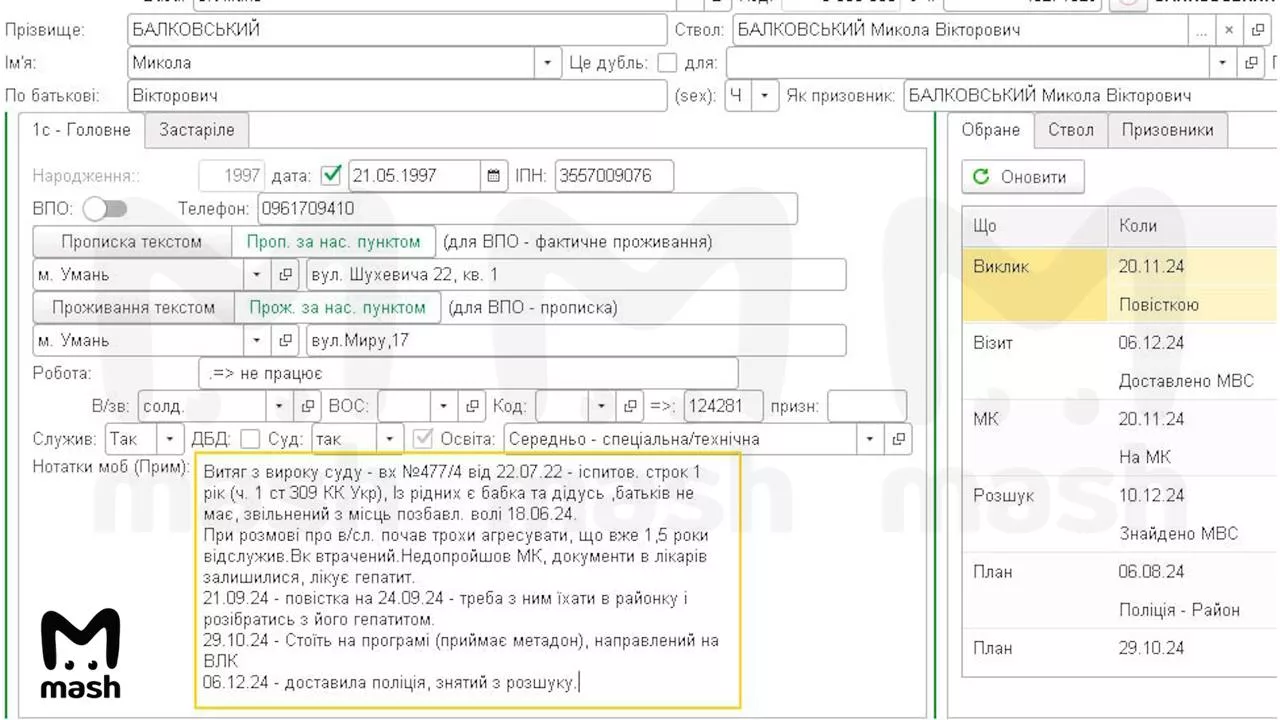Open the Освіта dropdown arrow

(871, 439)
